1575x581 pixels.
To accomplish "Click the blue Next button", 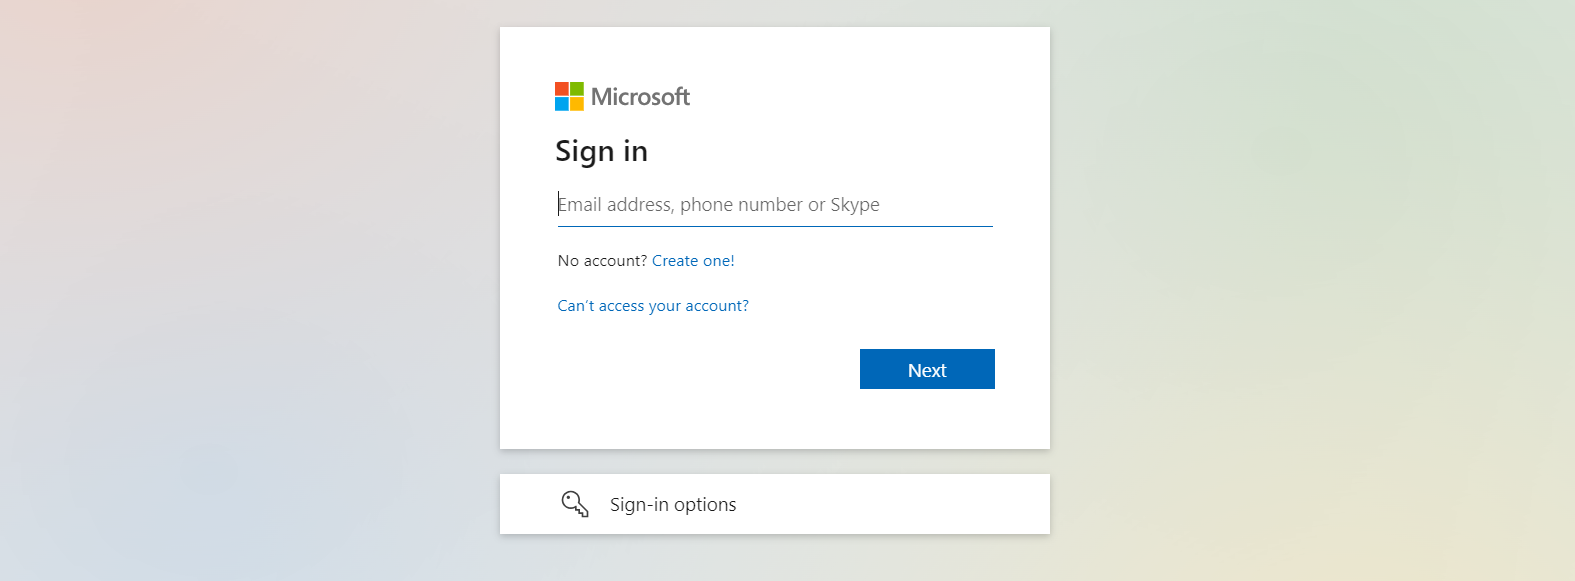I will [x=927, y=369].
